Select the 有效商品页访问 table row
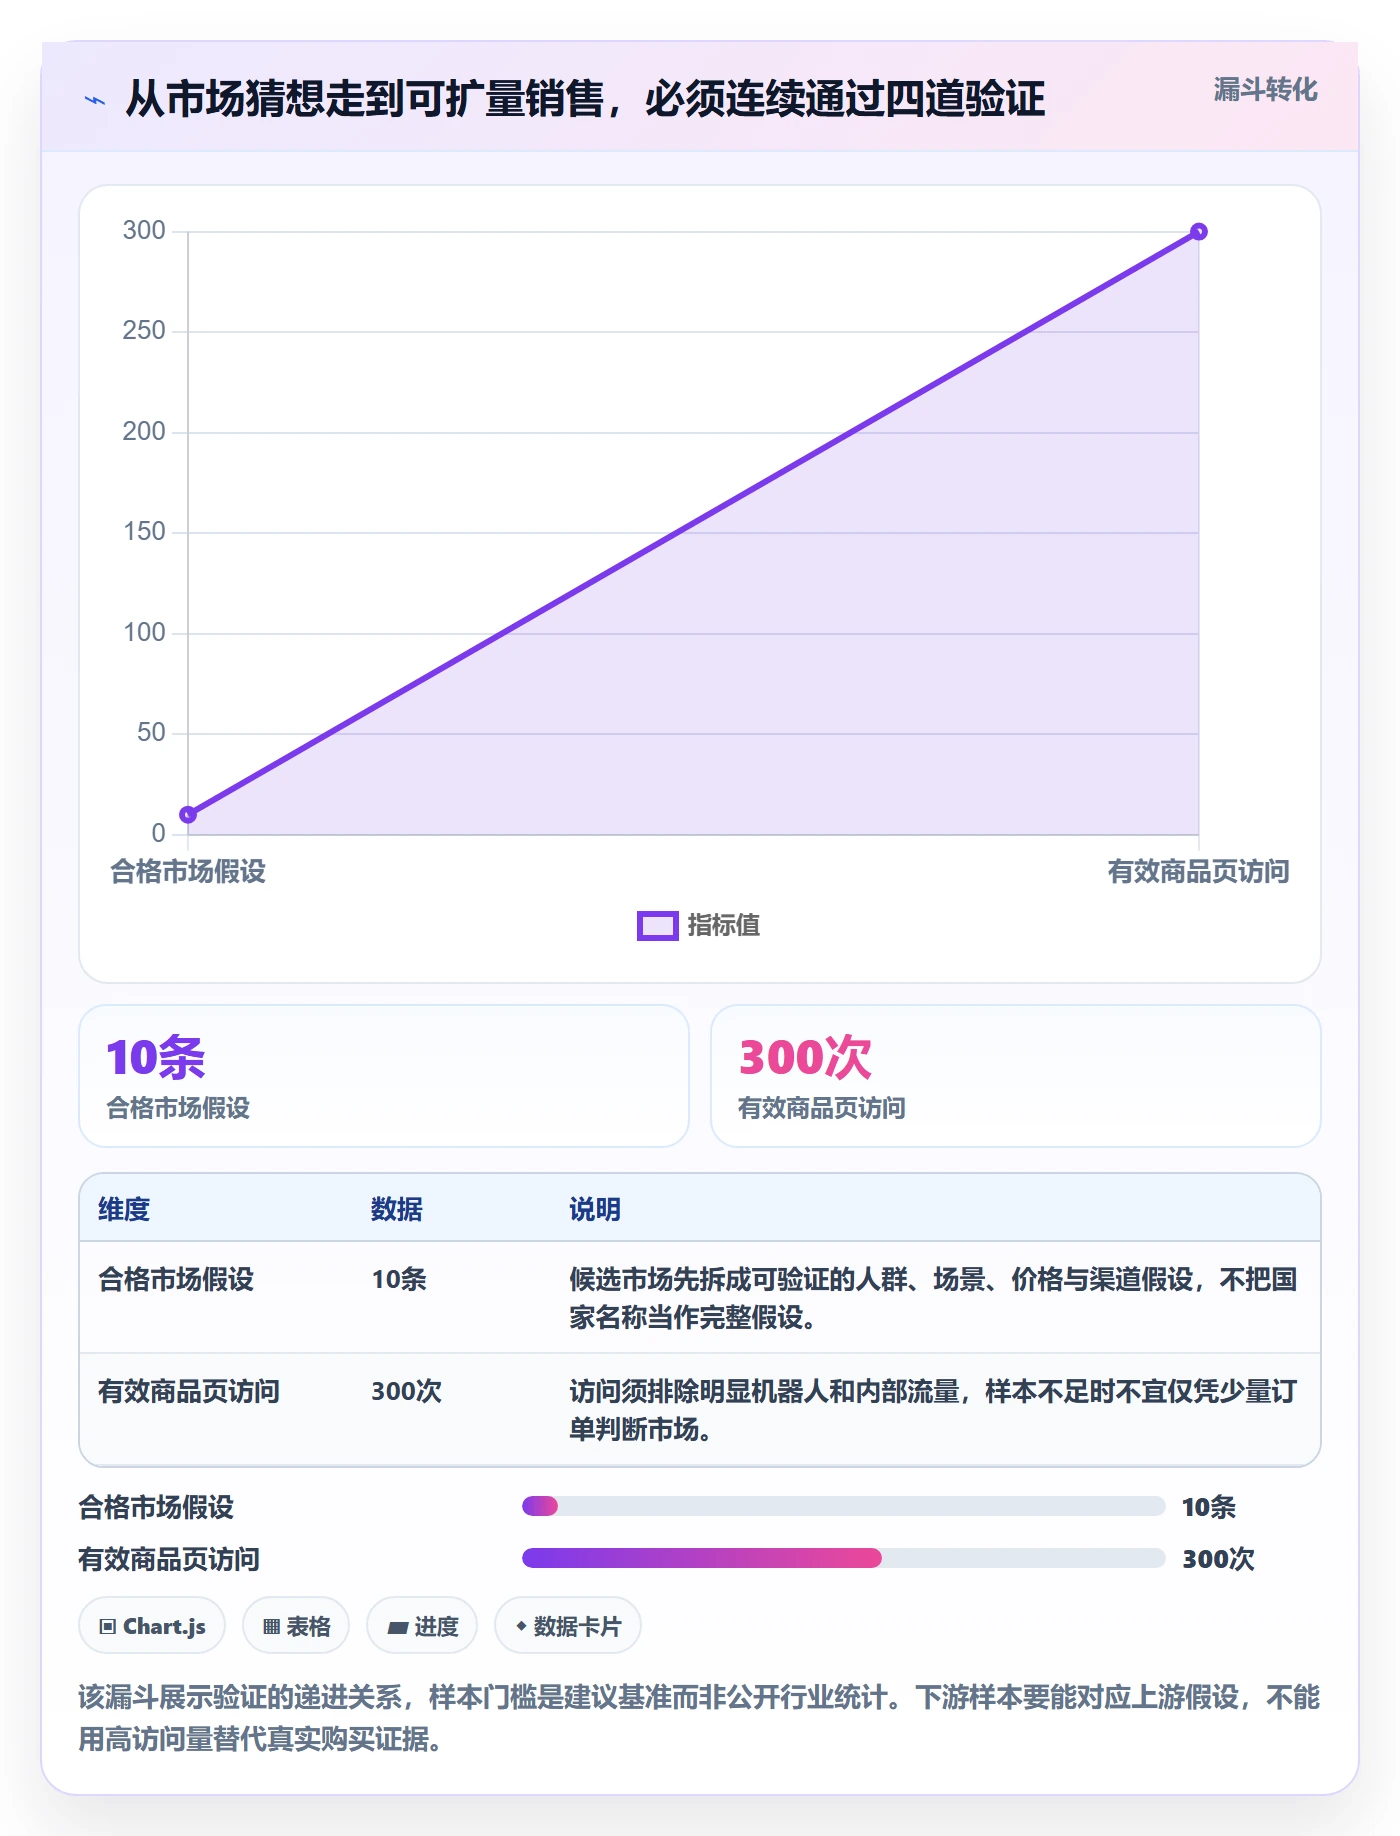Image resolution: width=1400 pixels, height=1836 pixels. click(700, 1410)
